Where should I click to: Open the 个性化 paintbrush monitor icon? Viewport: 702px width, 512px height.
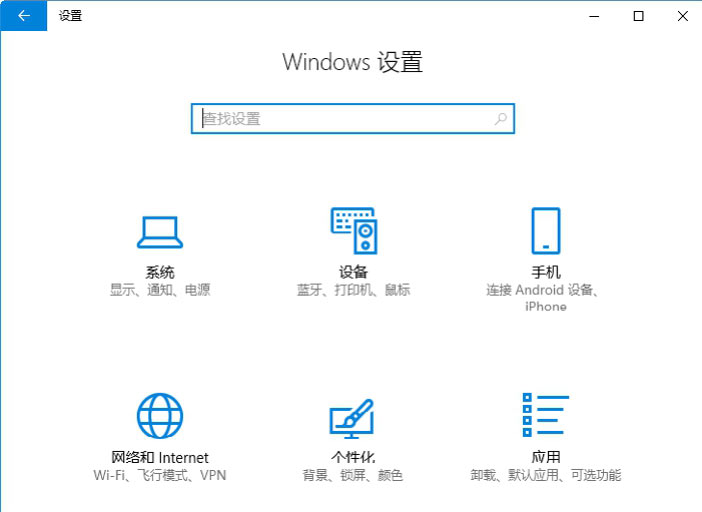(x=352, y=418)
